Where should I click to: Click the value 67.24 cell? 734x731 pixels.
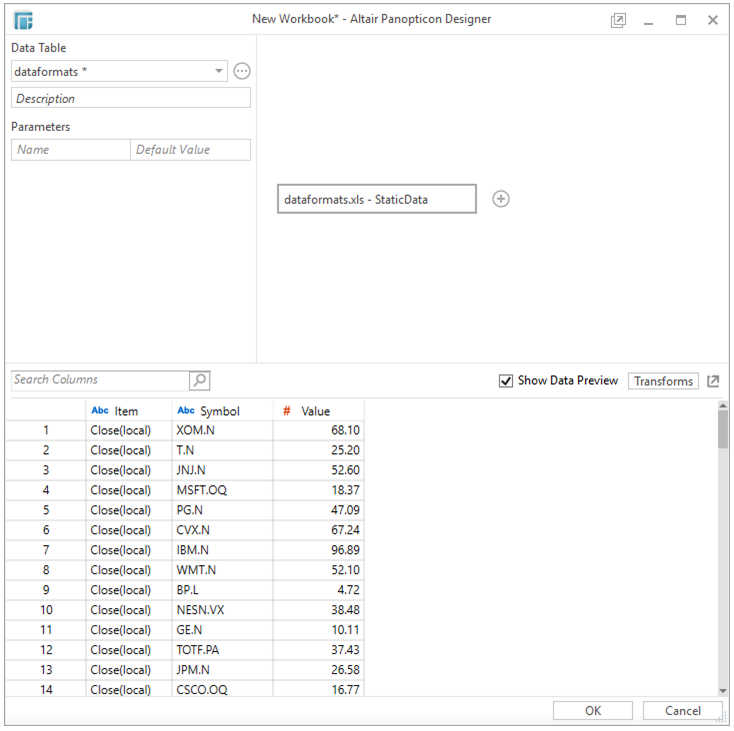(x=318, y=530)
